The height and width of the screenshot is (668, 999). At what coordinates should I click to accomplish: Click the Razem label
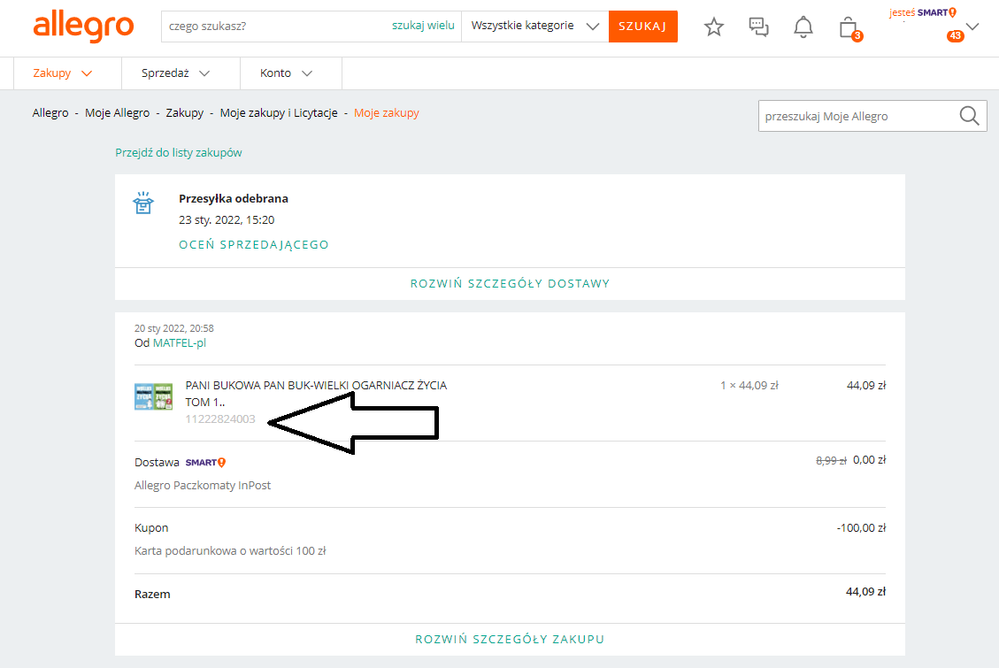pyautogui.click(x=152, y=594)
